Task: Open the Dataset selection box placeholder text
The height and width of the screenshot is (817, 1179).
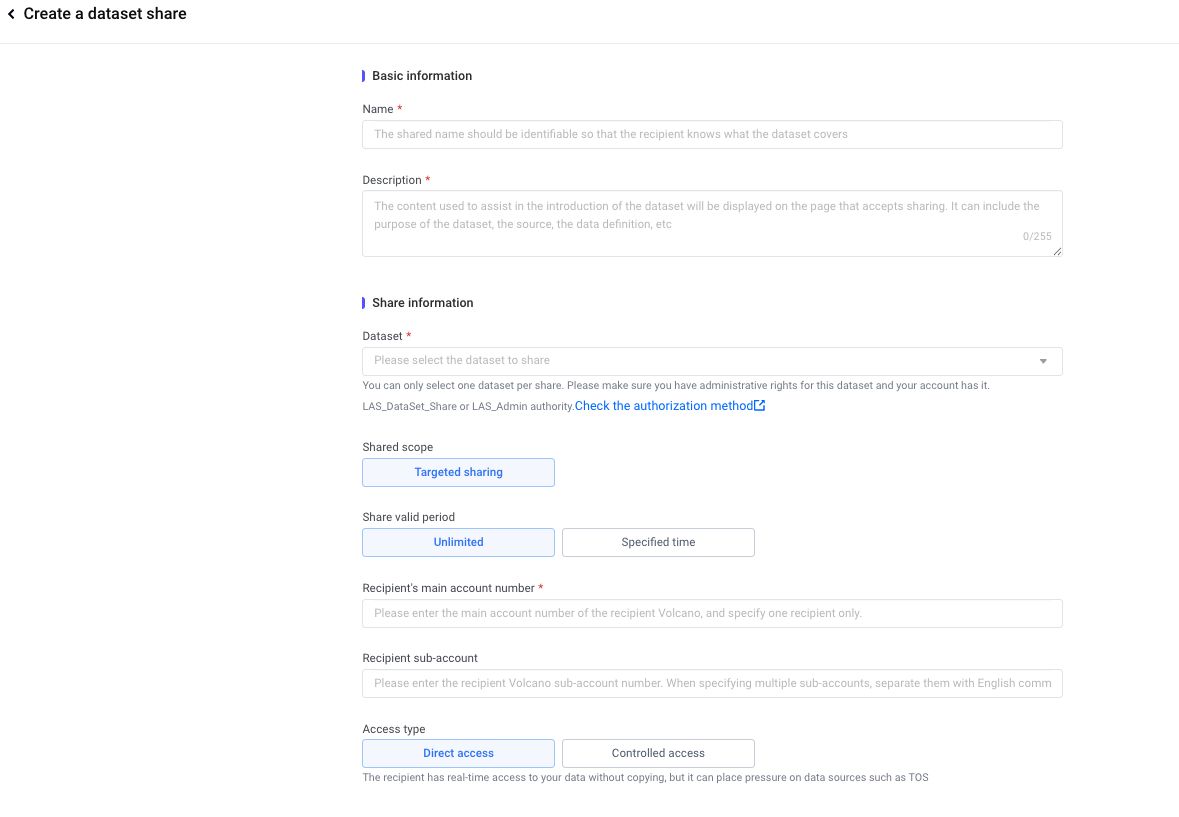Action: coord(462,360)
